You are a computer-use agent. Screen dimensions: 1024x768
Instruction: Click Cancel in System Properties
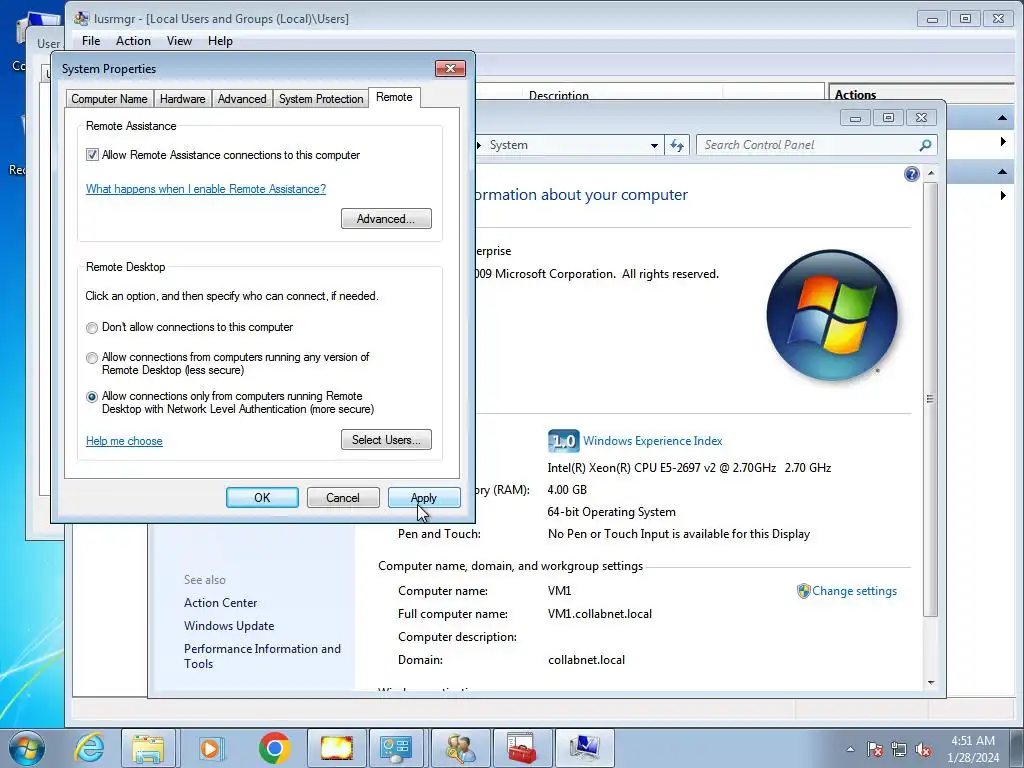(343, 498)
